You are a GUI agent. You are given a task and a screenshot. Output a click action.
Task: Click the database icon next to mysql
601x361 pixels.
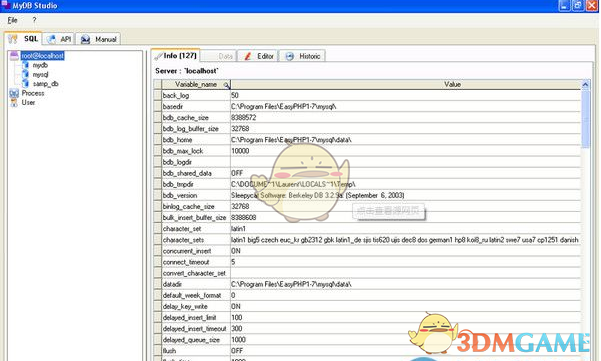[x=26, y=74]
